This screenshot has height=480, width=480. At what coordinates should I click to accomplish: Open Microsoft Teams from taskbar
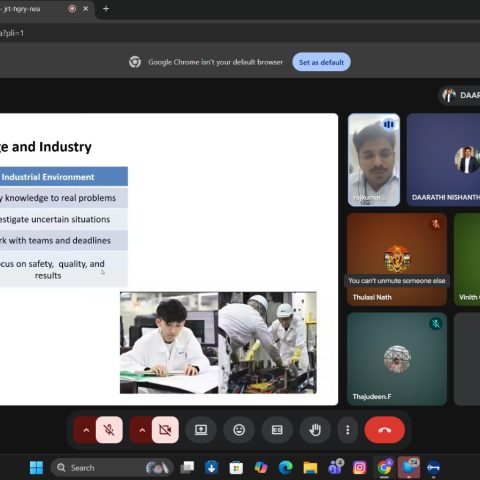pyautogui.click(x=335, y=468)
